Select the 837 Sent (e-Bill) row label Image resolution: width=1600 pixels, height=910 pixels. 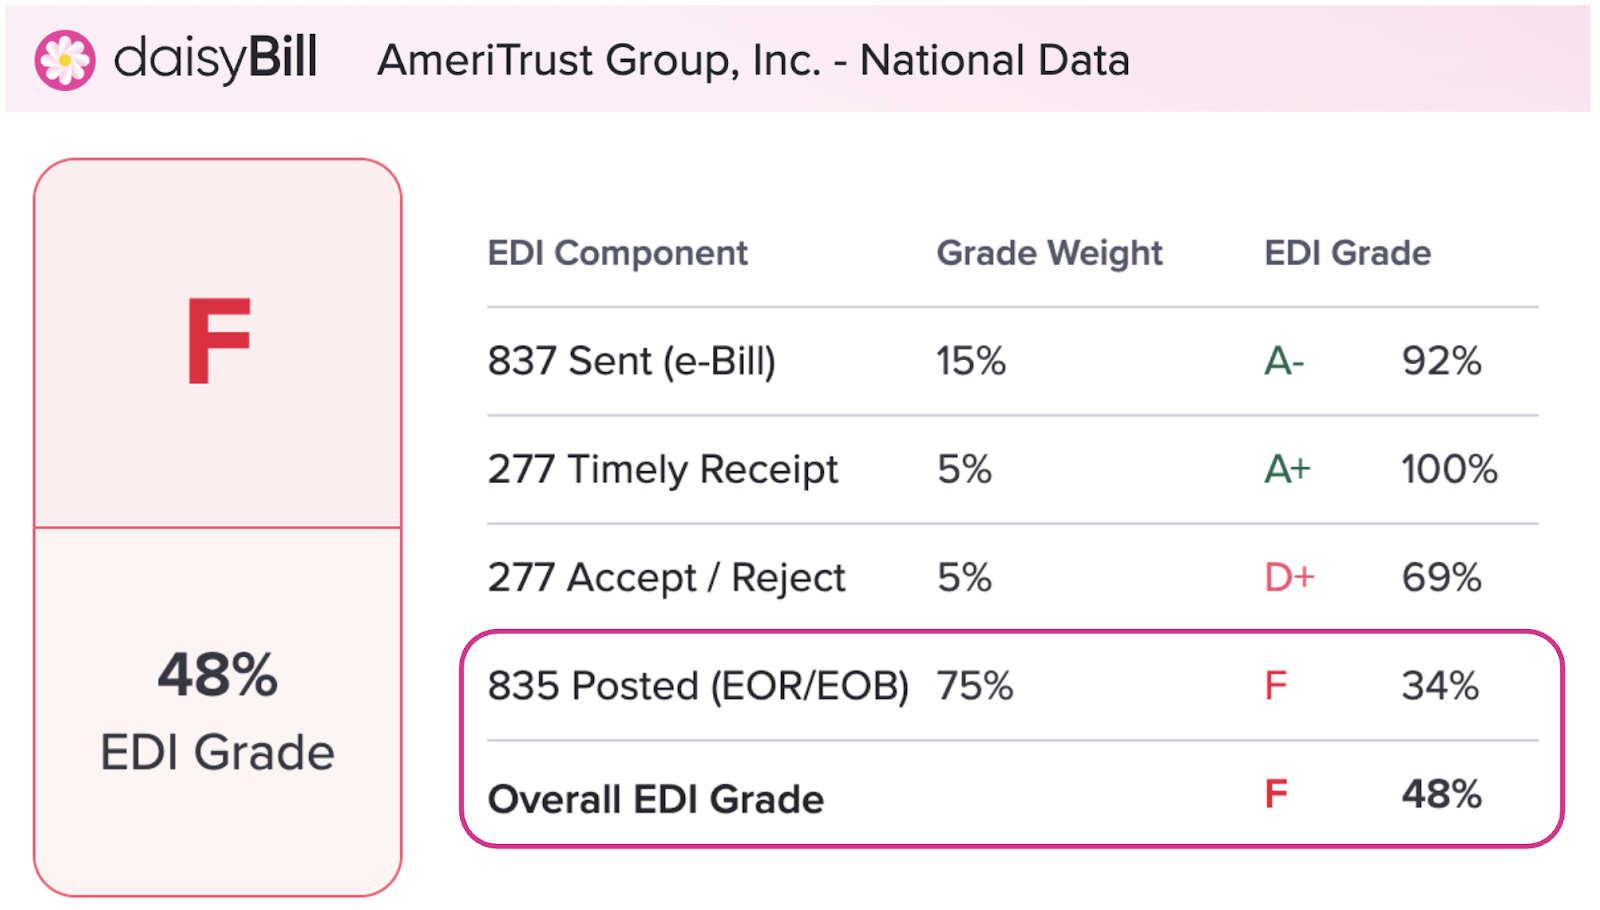pyautogui.click(x=631, y=361)
